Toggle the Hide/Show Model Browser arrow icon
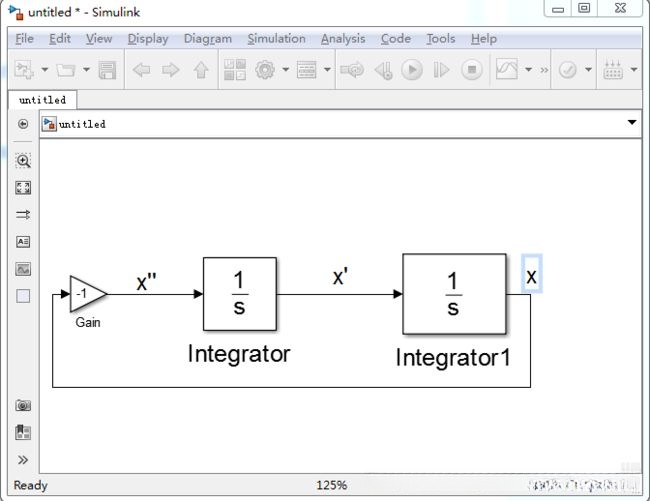This screenshot has height=501, width=650. [23, 124]
